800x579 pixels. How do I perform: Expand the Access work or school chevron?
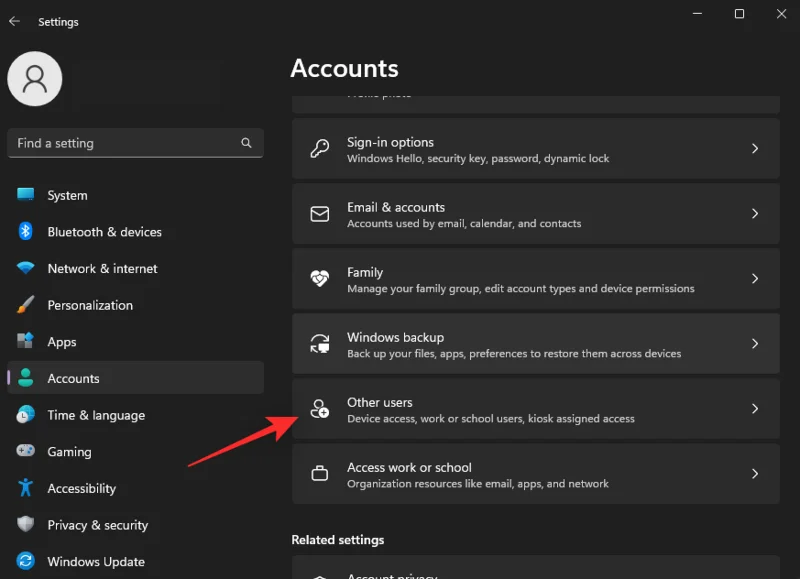(x=756, y=474)
